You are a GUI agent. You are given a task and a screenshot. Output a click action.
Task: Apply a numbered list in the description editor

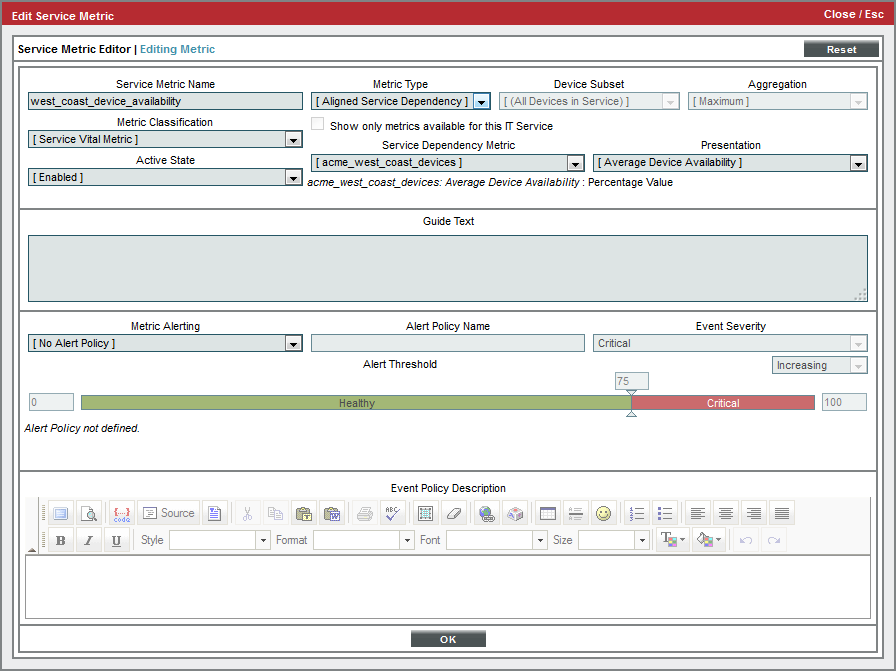click(x=636, y=512)
